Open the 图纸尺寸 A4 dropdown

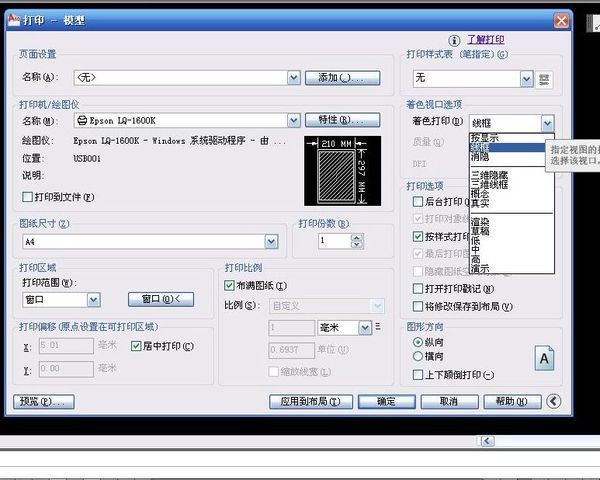pos(271,242)
